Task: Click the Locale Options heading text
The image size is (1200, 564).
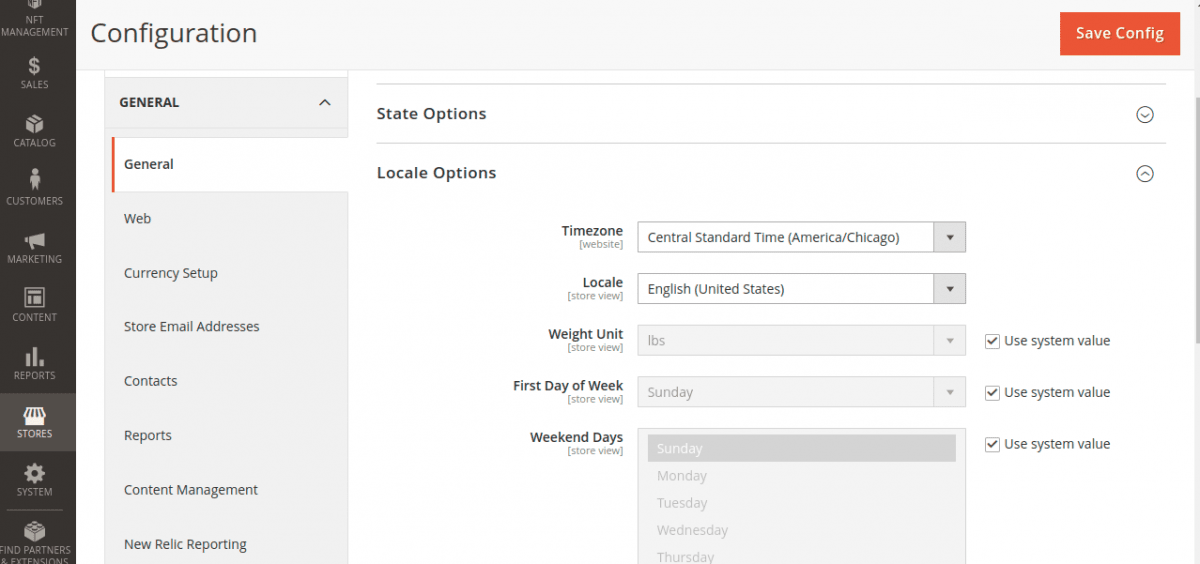Action: pyautogui.click(x=436, y=173)
